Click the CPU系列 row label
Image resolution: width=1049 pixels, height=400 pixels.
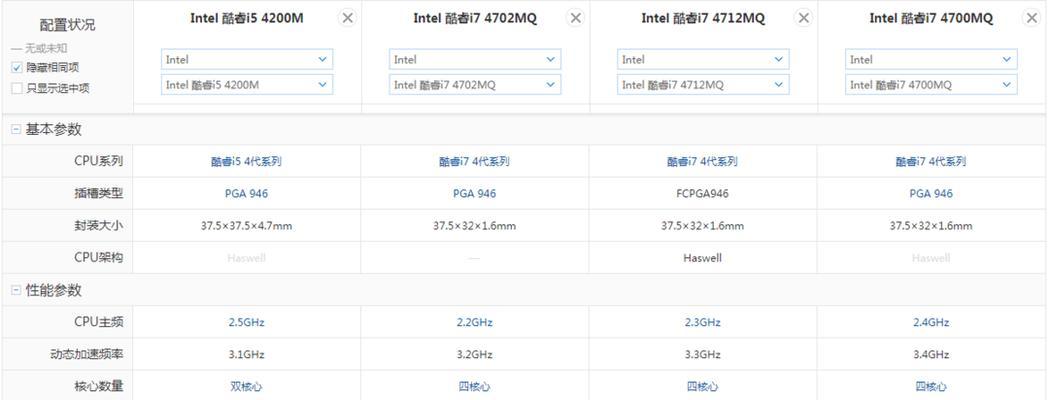(98, 161)
